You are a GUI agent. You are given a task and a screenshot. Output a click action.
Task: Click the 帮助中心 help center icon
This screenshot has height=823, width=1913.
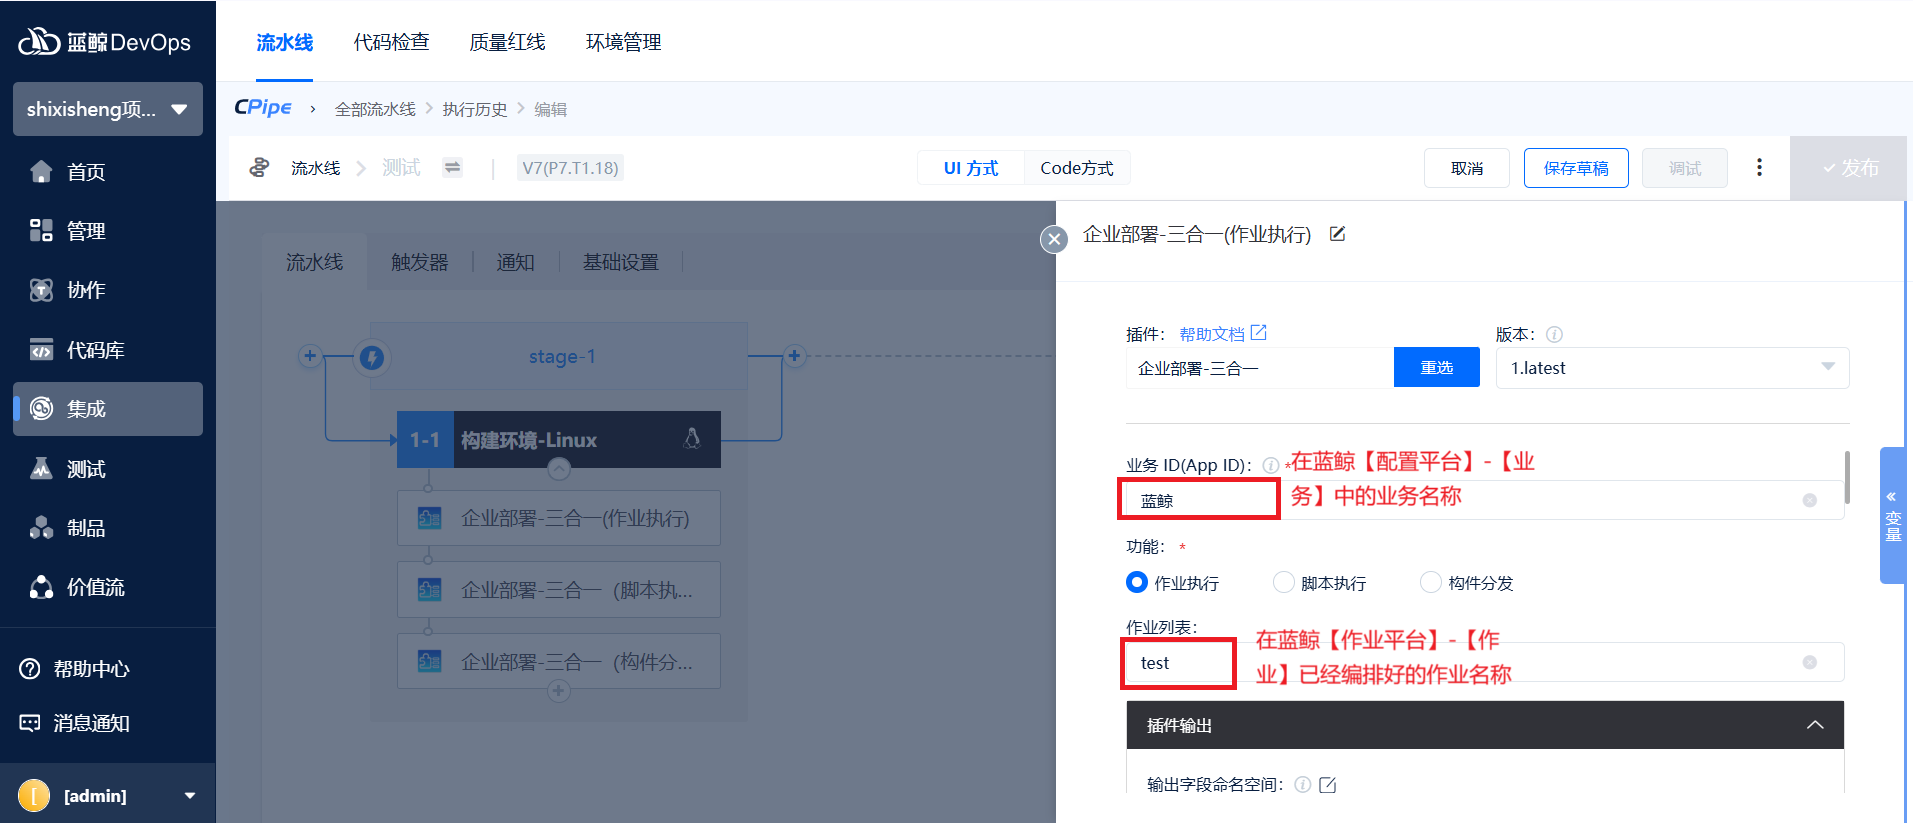point(30,669)
